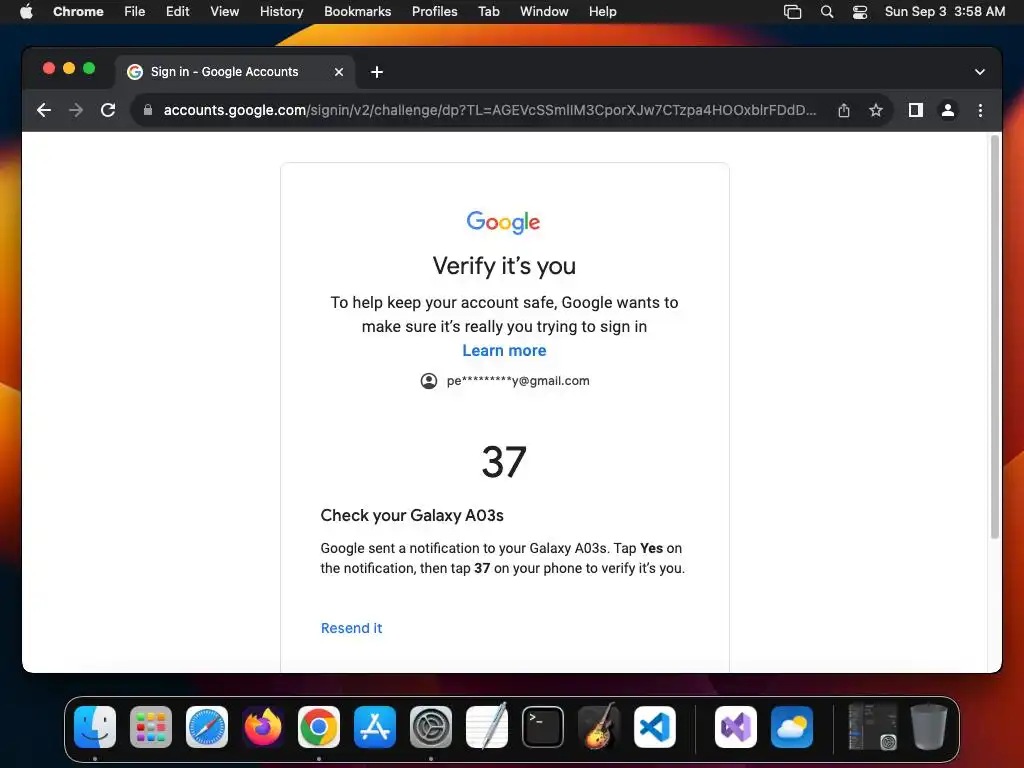Open Finder from the Dock

point(95,727)
